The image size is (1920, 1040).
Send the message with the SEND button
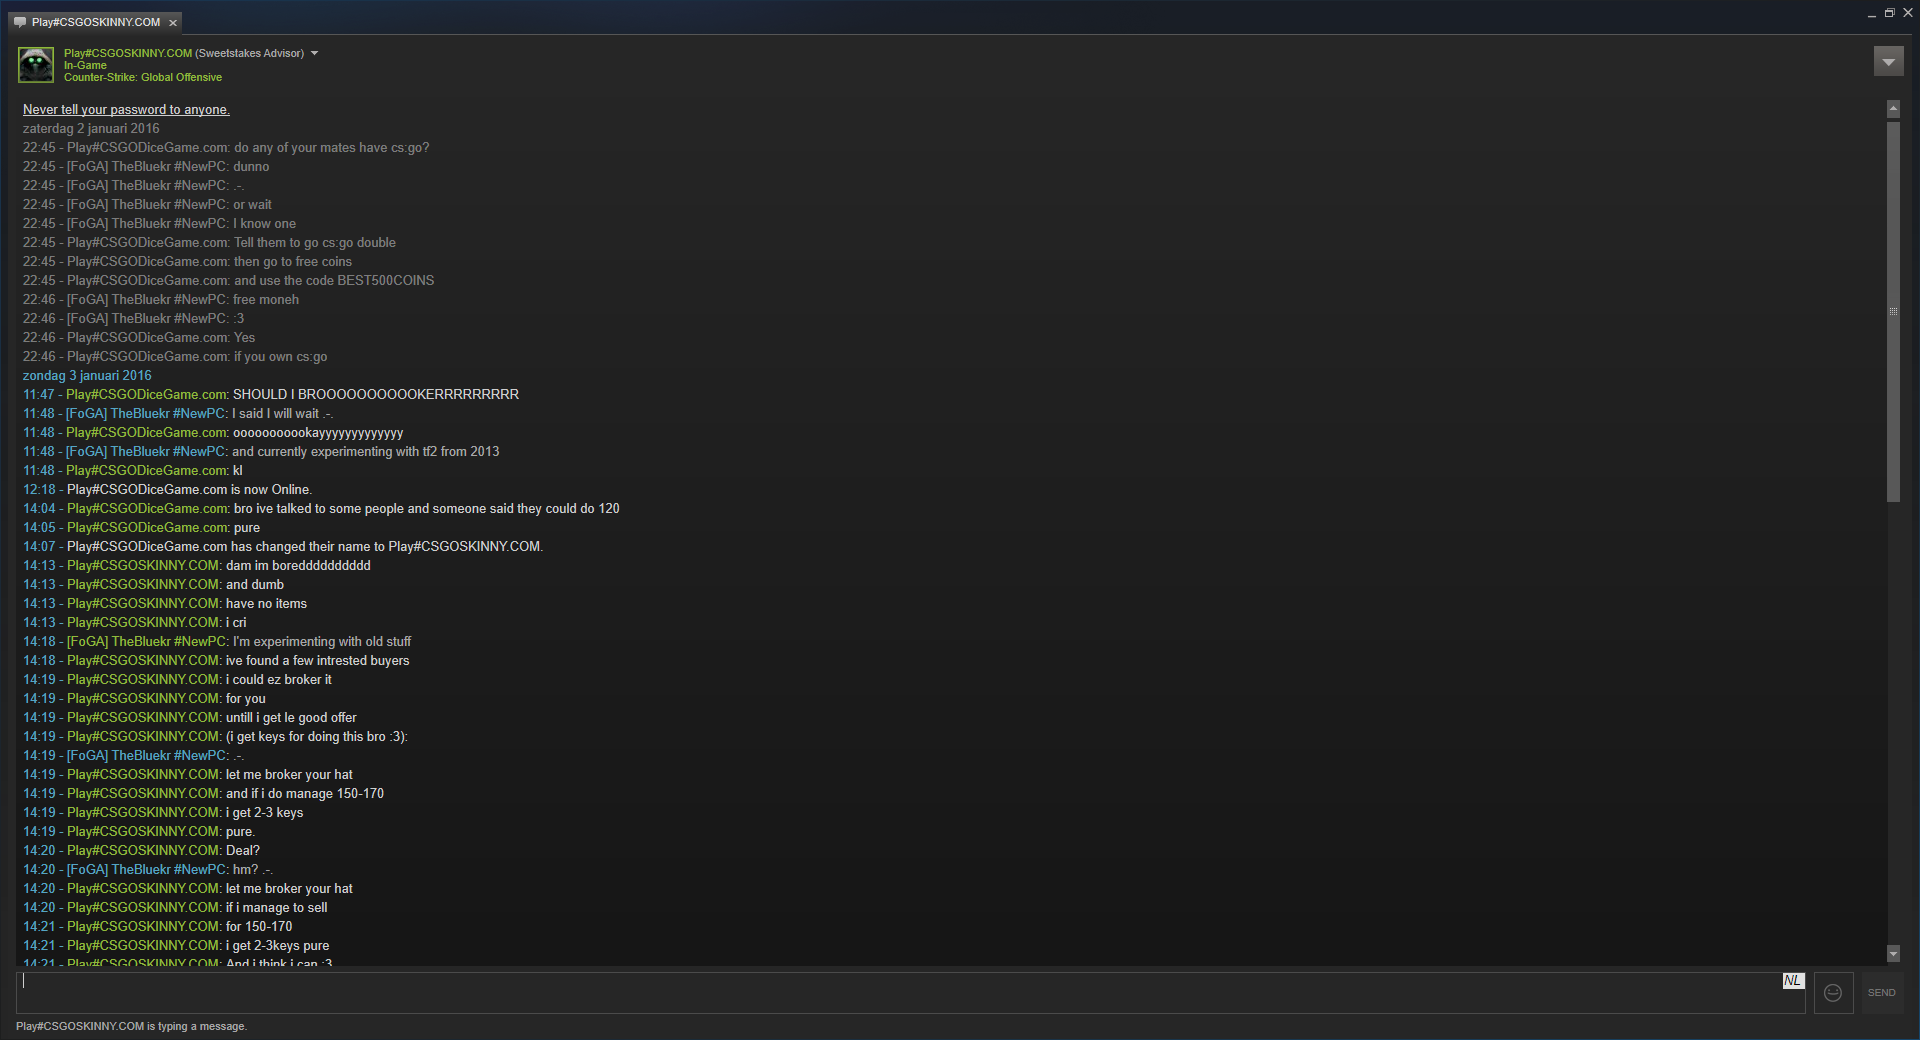[x=1881, y=993]
